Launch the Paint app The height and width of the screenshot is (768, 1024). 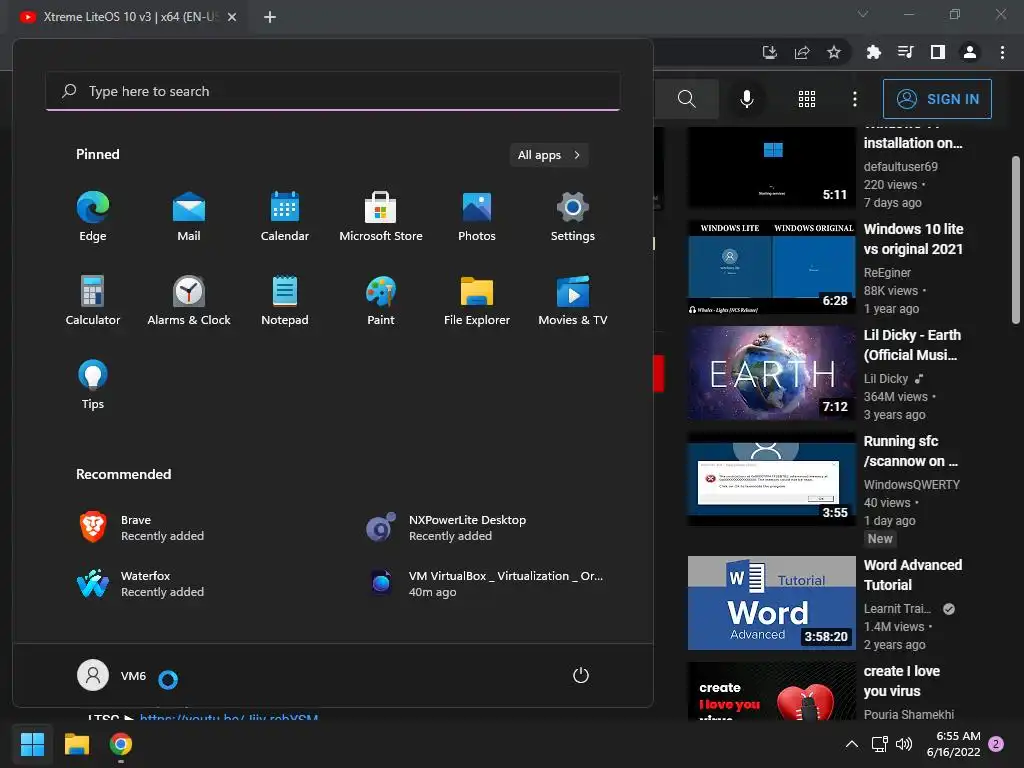click(x=381, y=300)
